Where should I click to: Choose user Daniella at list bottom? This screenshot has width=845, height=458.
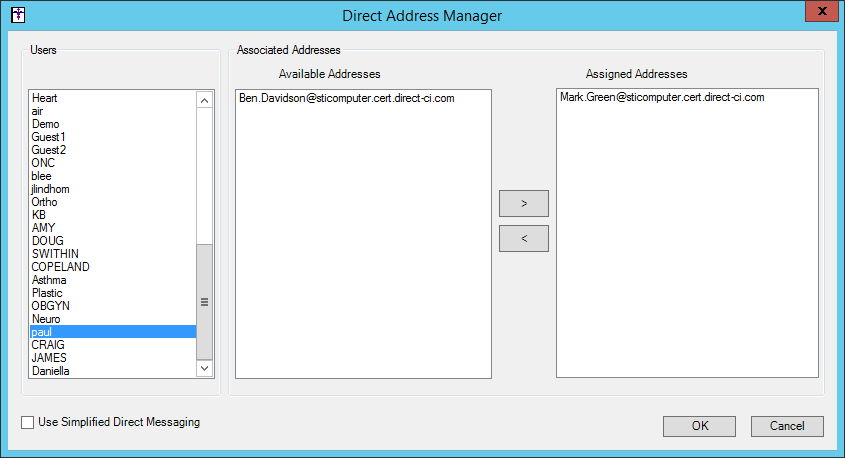(51, 371)
